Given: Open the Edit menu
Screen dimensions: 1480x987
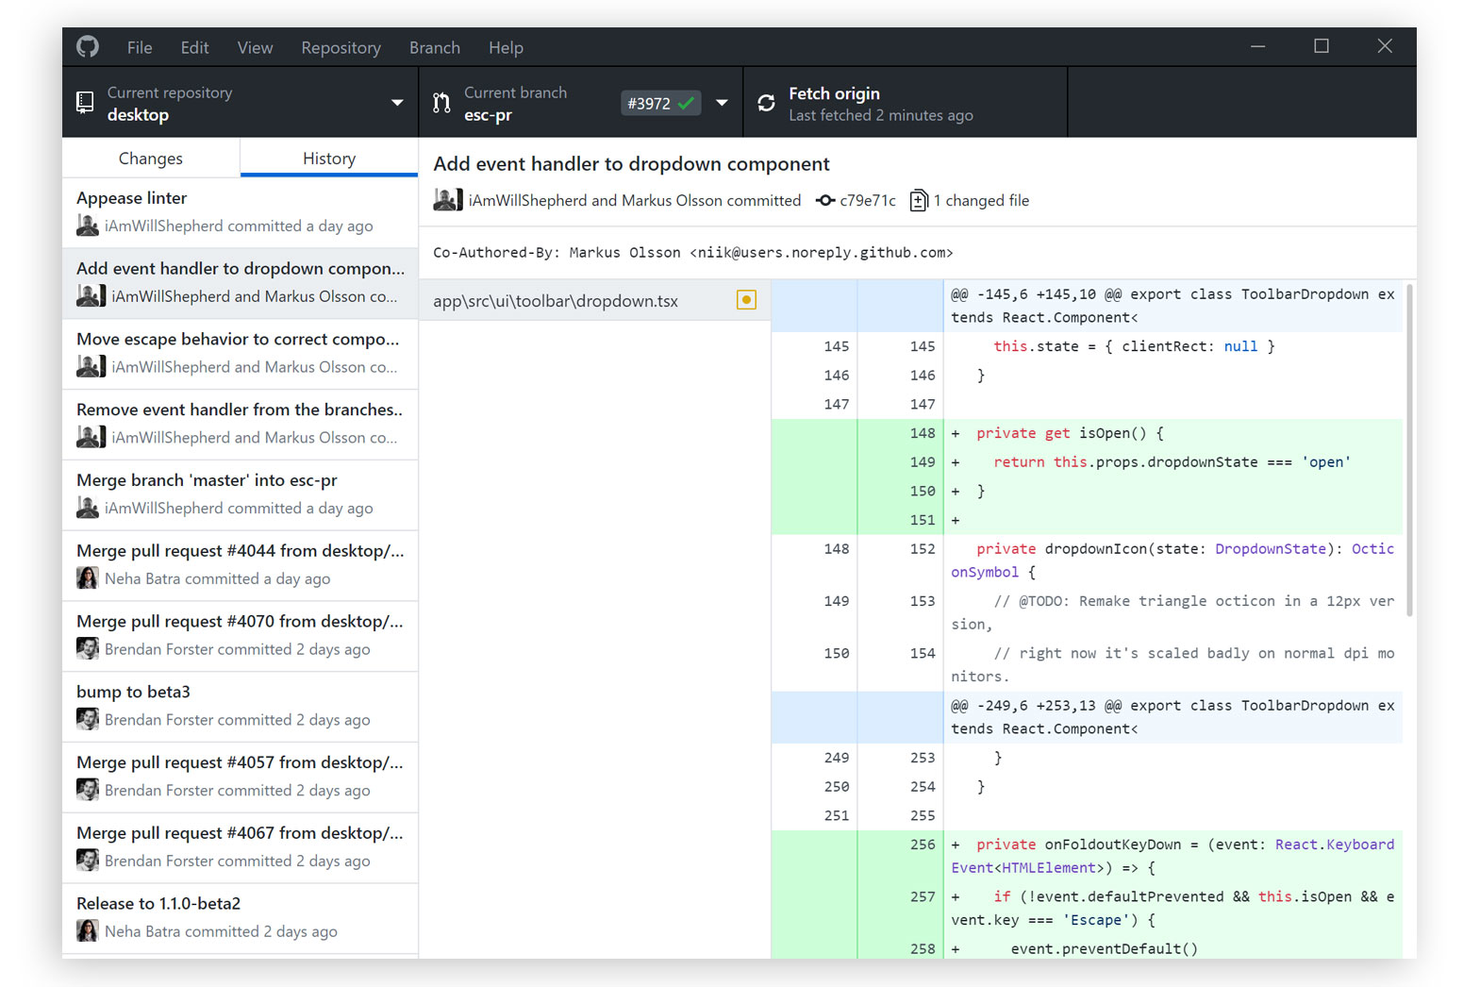Looking at the screenshot, I should click(x=194, y=47).
